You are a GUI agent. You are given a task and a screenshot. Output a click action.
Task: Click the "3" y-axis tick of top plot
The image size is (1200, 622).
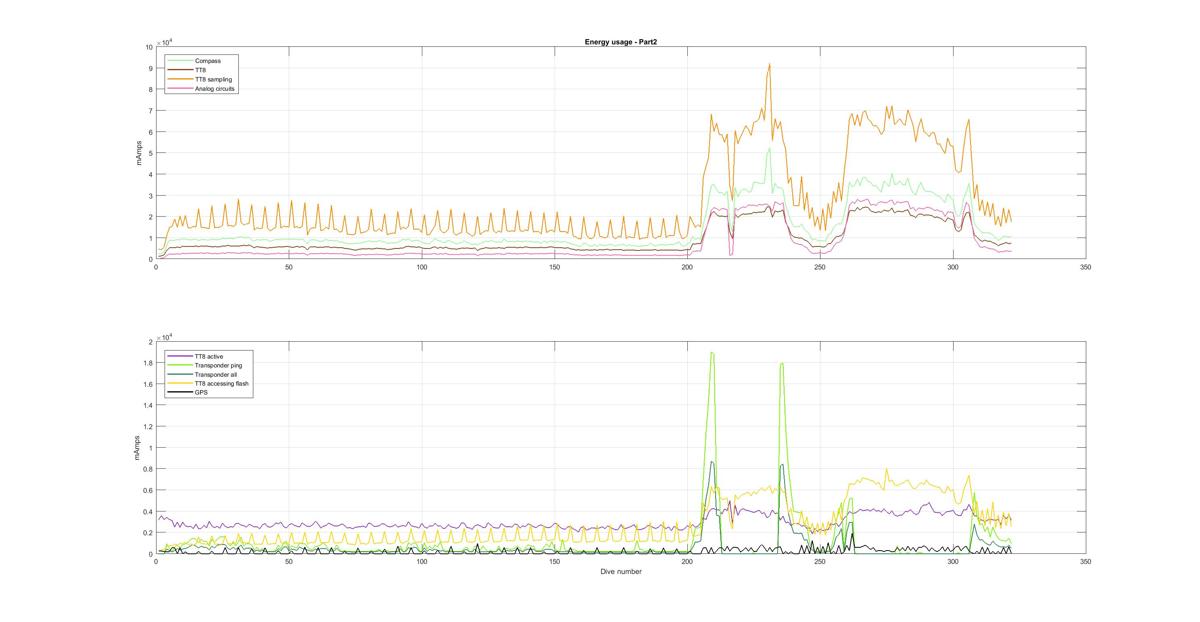click(151, 196)
